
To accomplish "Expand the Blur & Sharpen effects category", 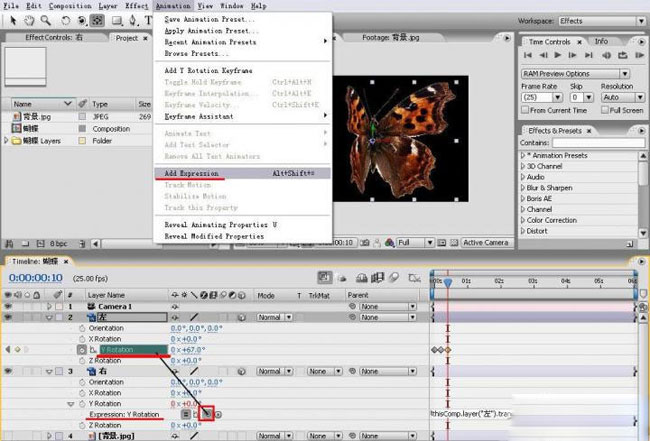I will (x=523, y=188).
